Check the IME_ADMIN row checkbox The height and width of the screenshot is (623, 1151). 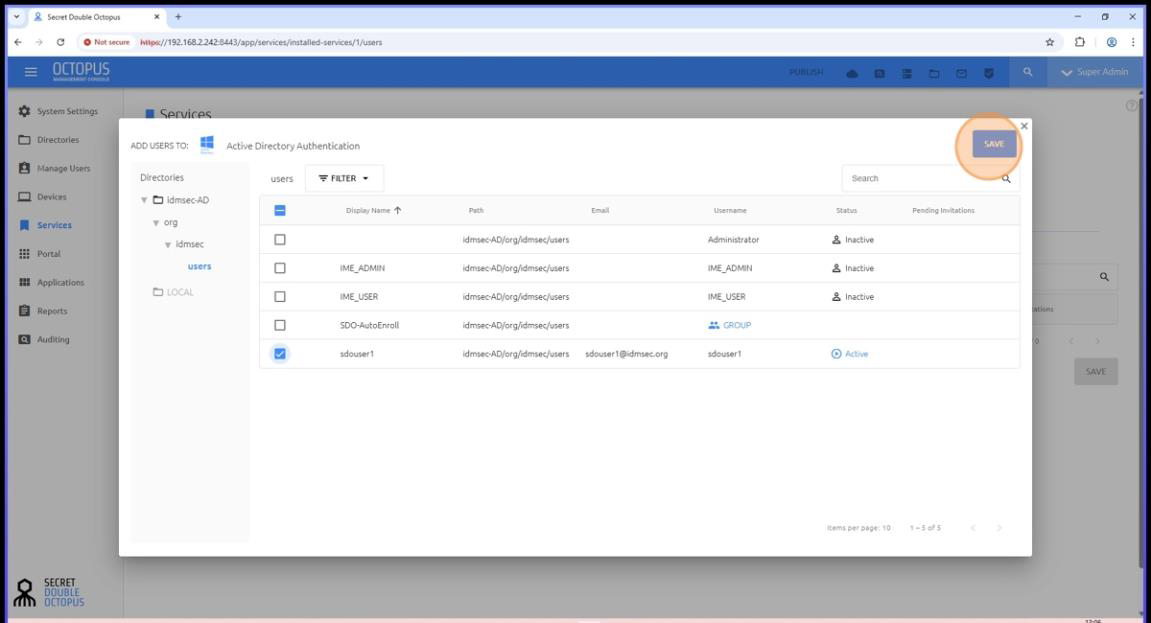pos(280,269)
